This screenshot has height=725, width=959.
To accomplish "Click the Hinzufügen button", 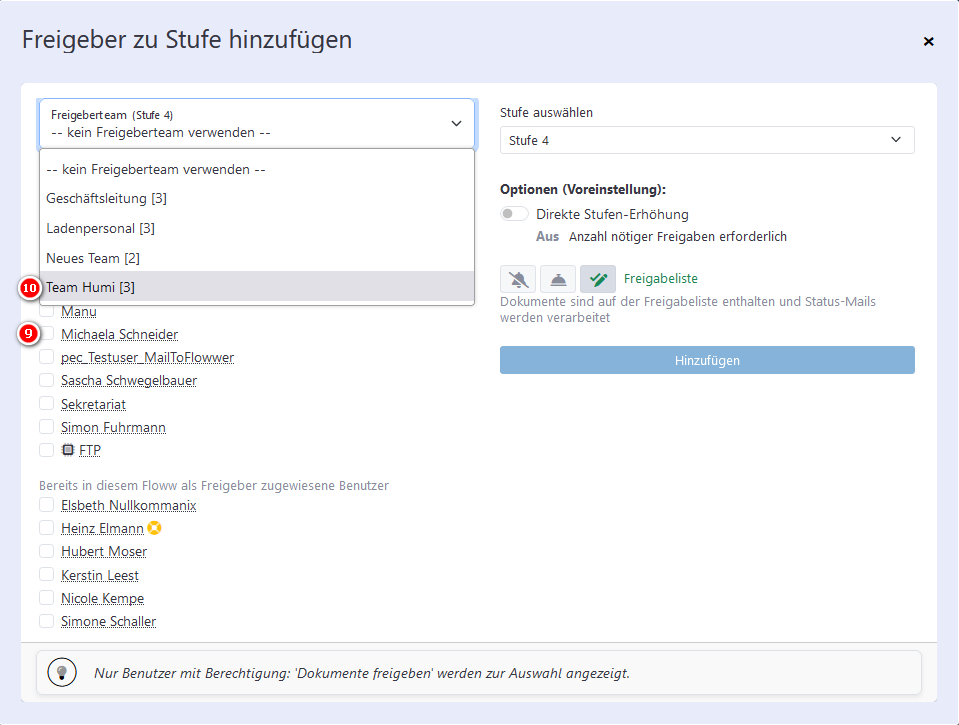I will tap(707, 360).
